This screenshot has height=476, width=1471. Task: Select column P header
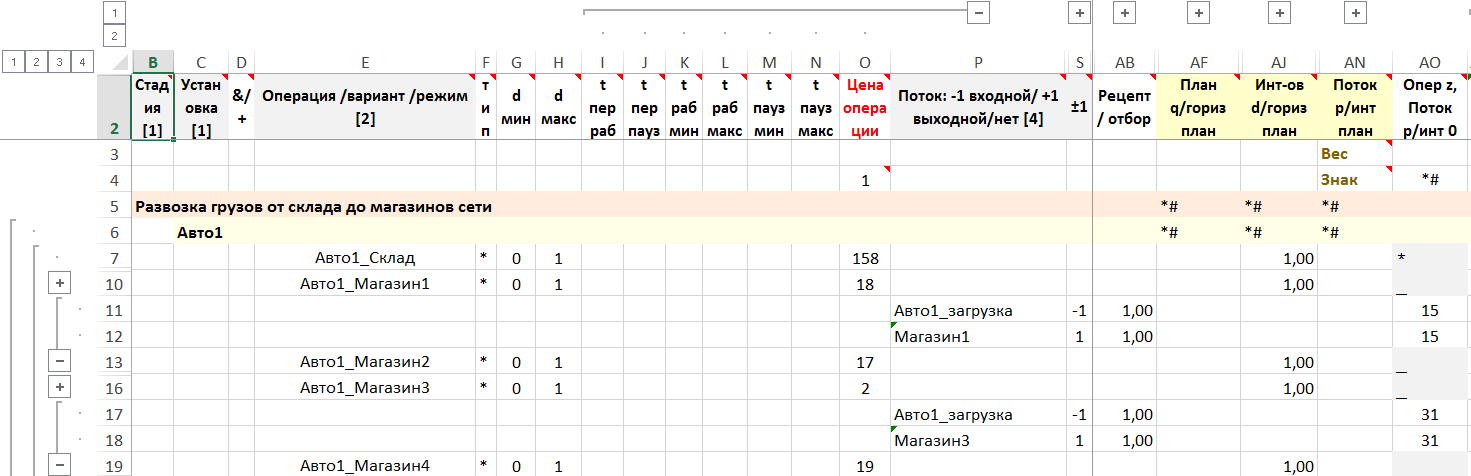pos(977,62)
